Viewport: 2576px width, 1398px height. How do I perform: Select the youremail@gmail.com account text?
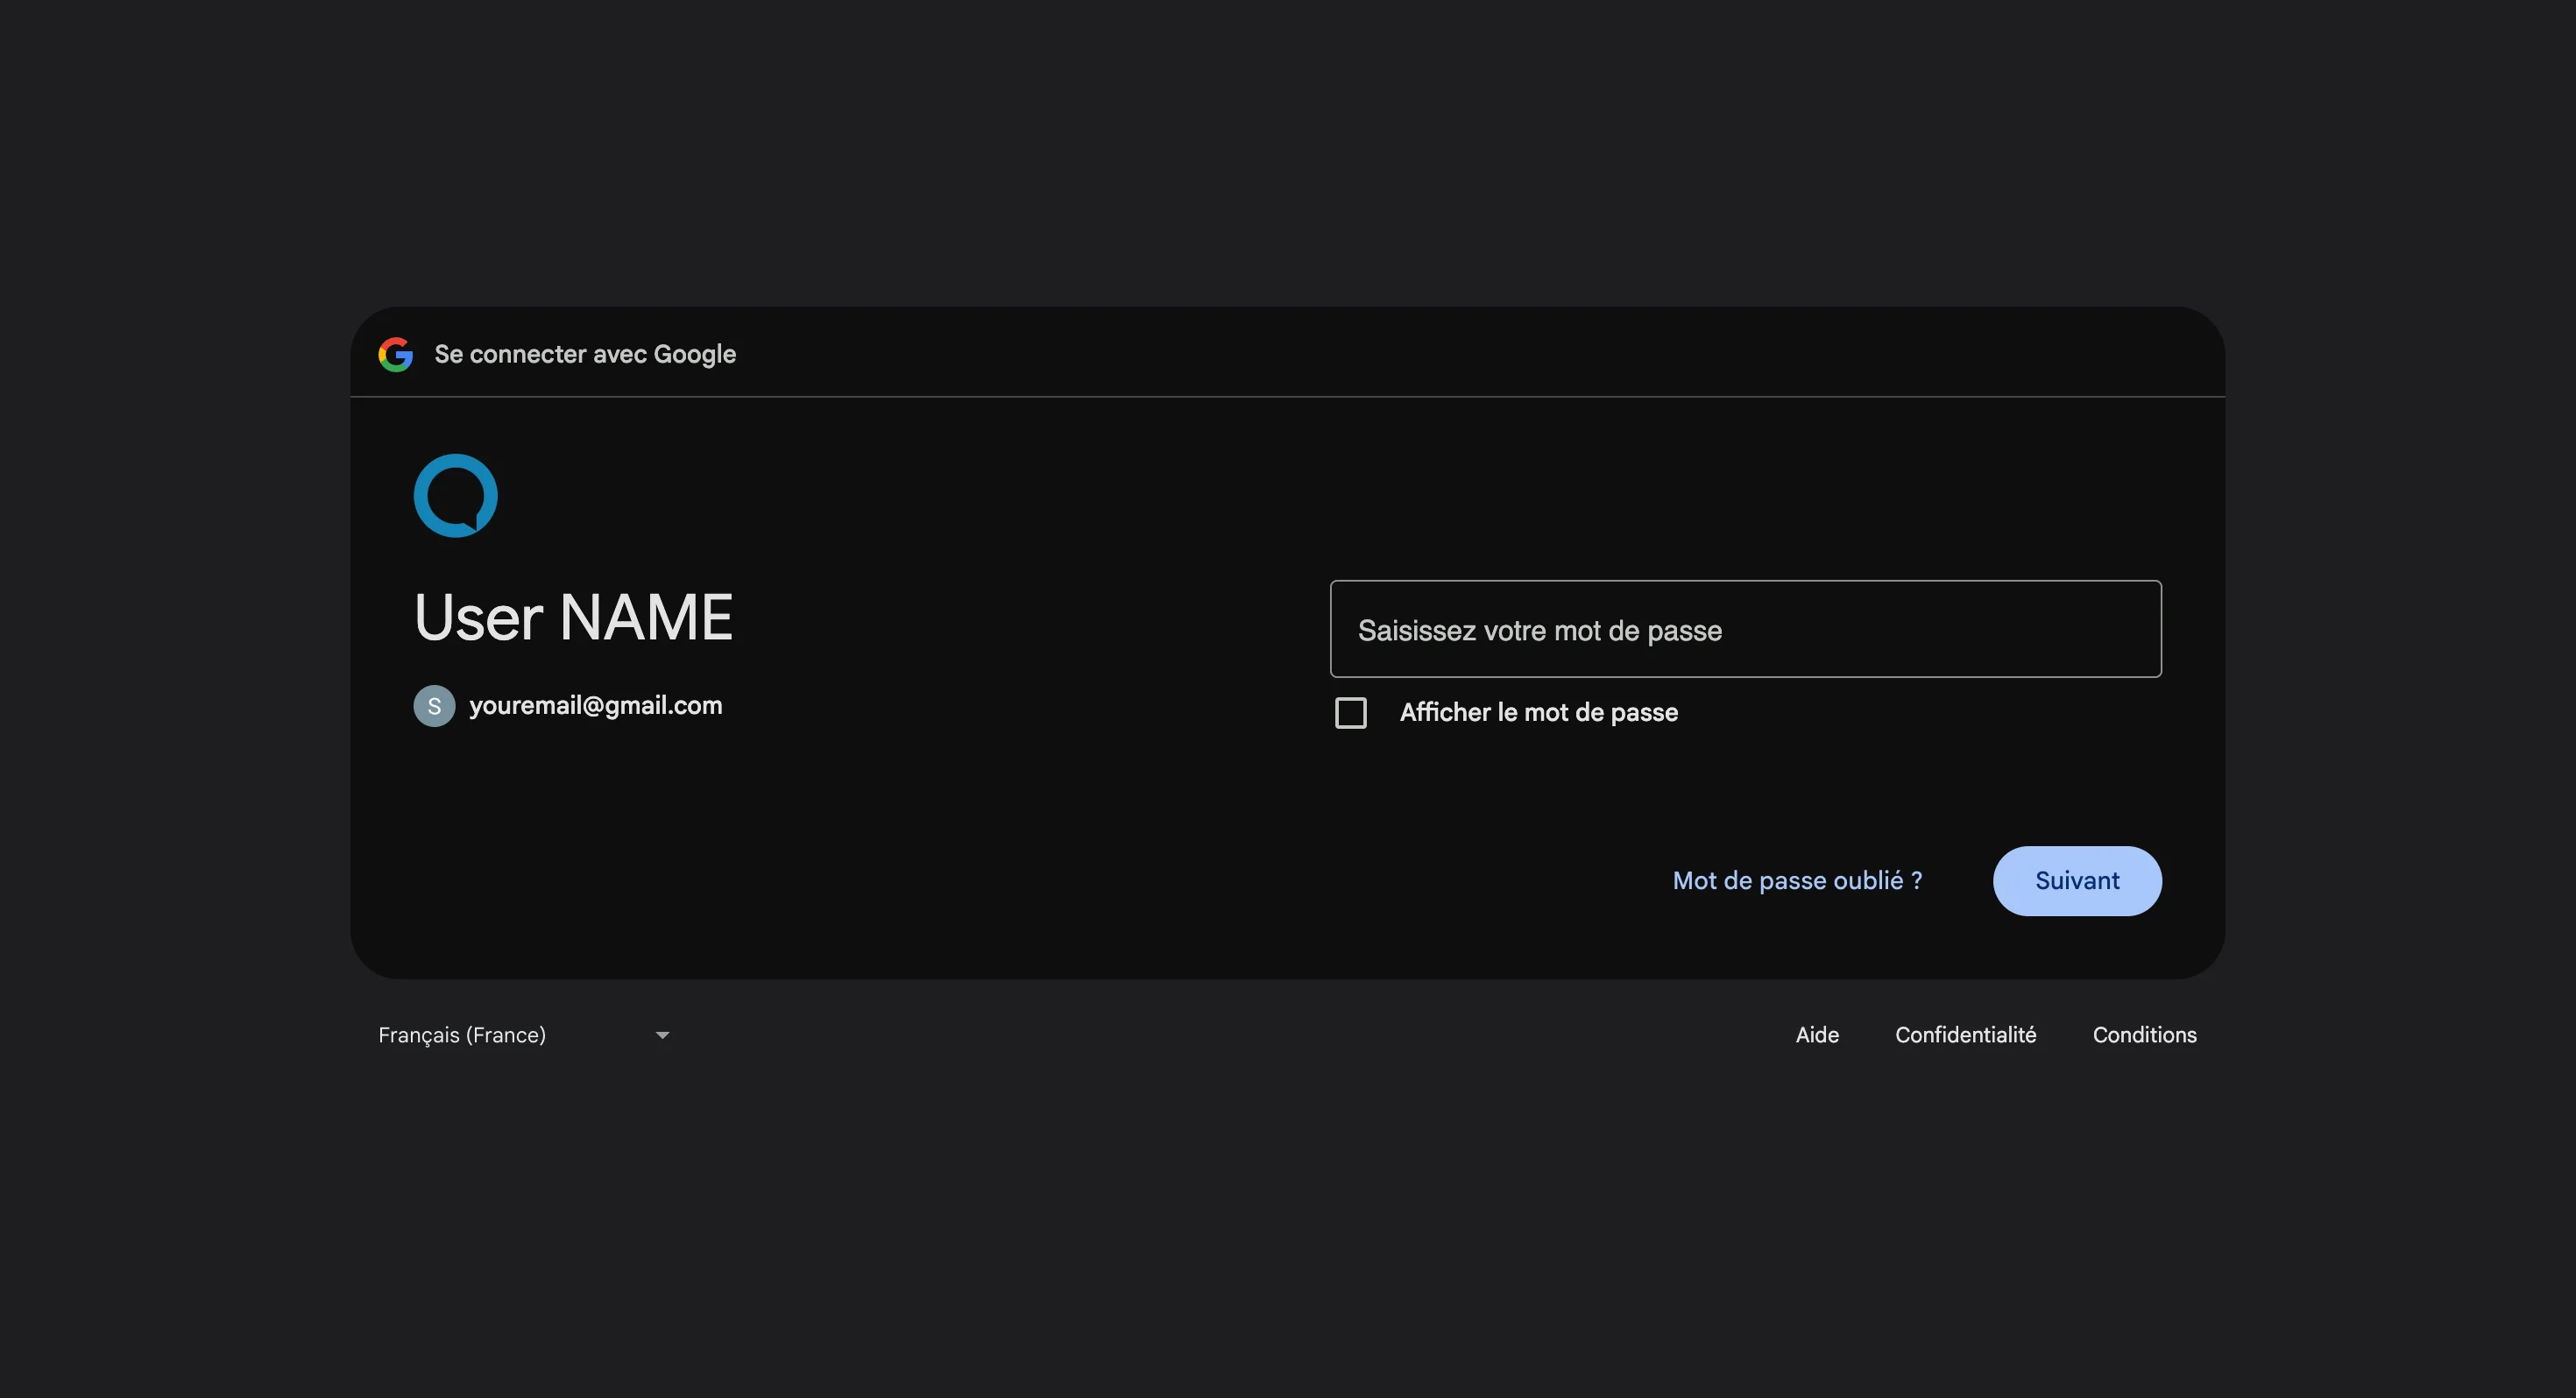(x=596, y=706)
